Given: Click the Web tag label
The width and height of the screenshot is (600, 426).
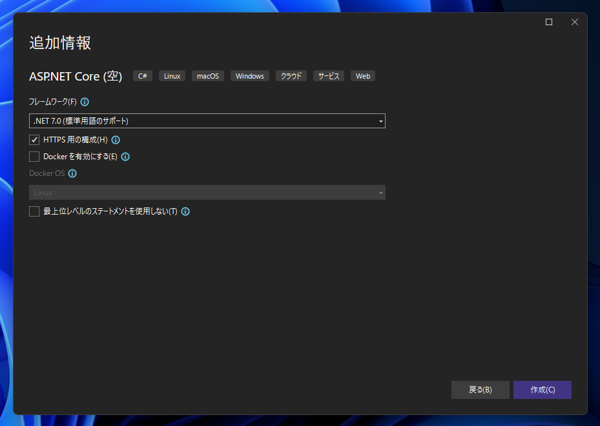Looking at the screenshot, I should 363,76.
